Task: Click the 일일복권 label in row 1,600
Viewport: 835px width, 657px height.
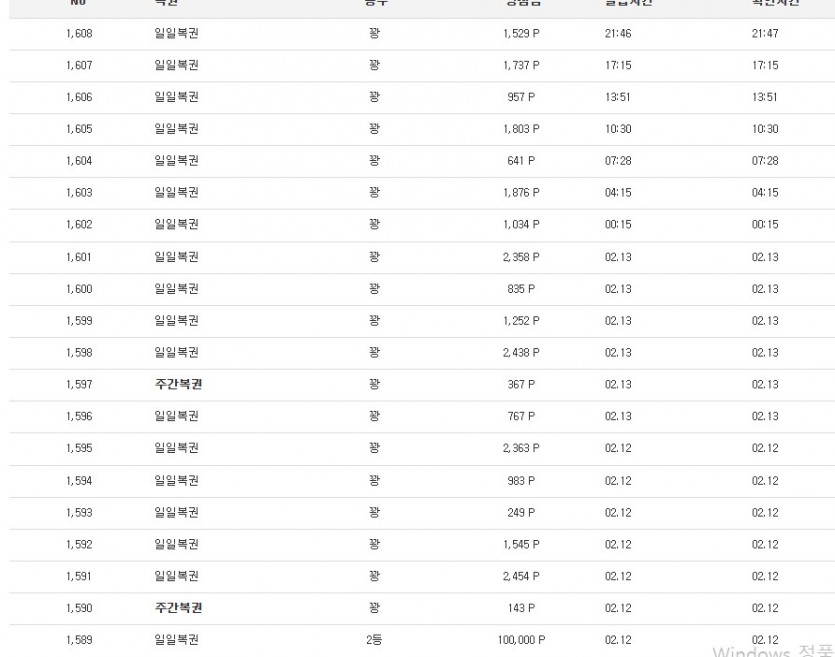Action: 176,289
